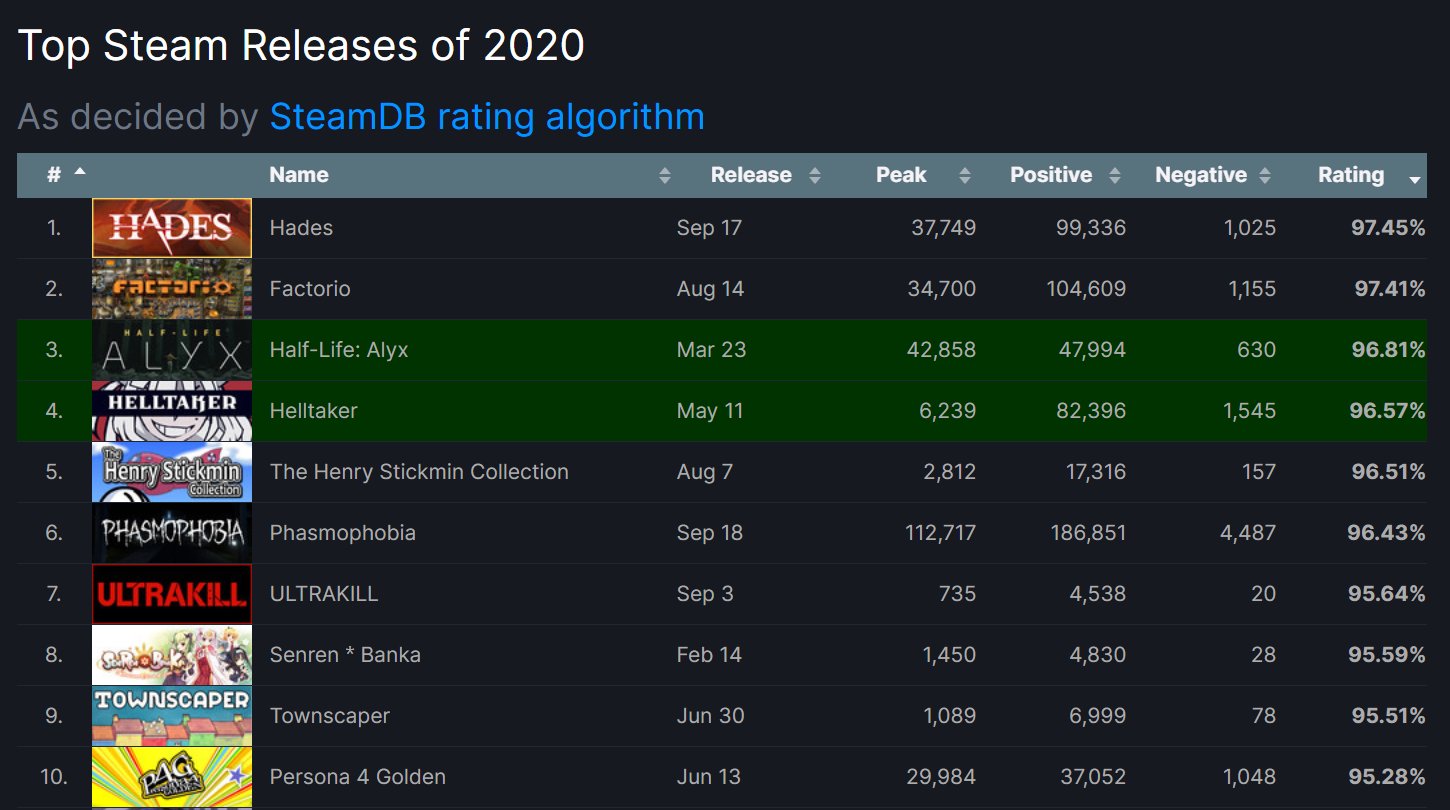Image resolution: width=1450 pixels, height=810 pixels.
Task: Sort table by Release column header
Action: pos(752,175)
